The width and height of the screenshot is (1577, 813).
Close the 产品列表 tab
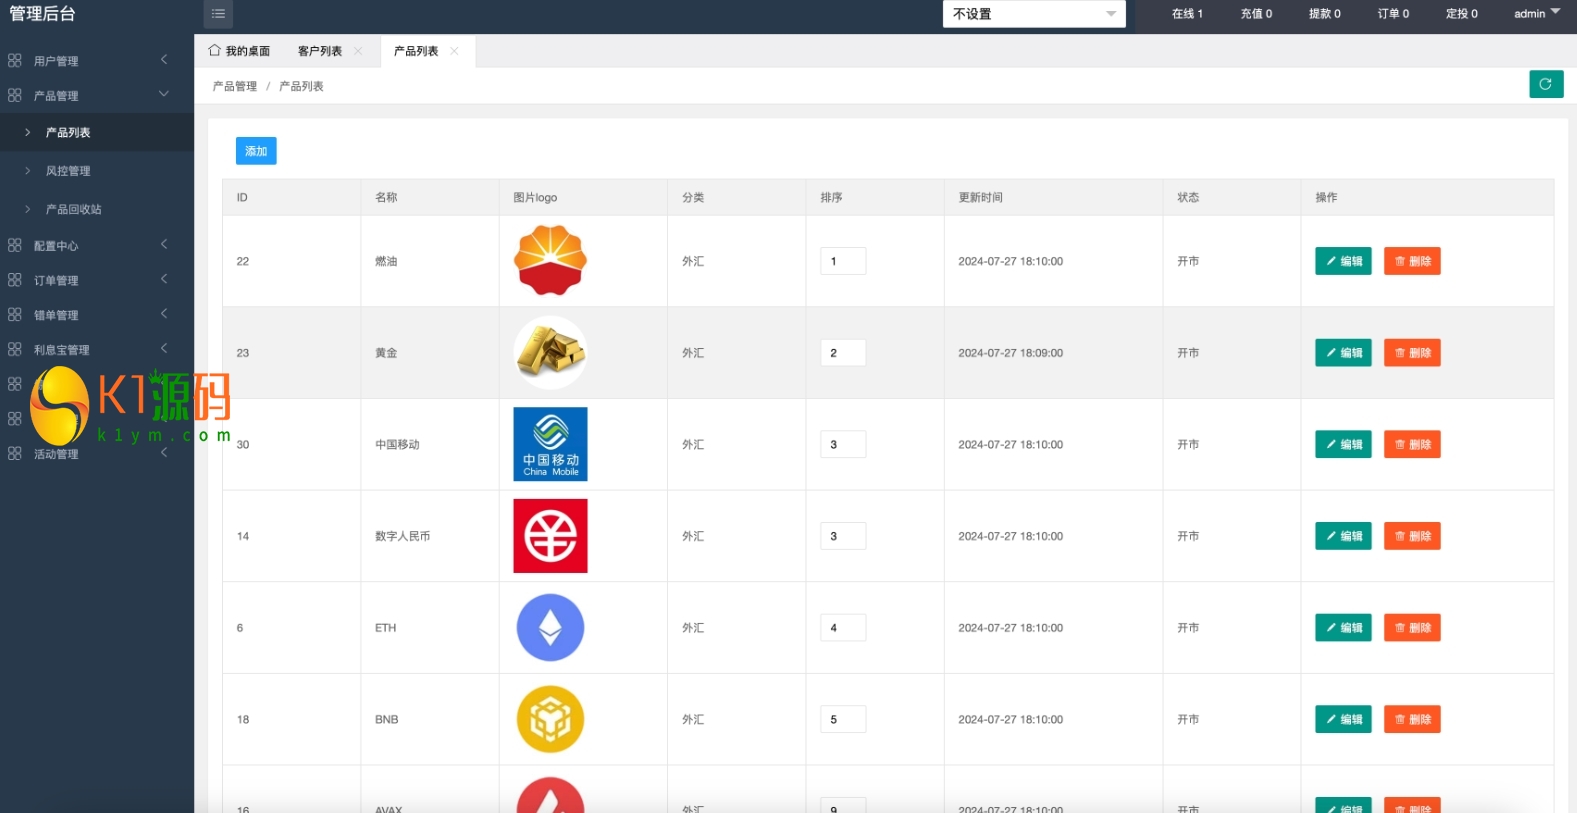(454, 51)
